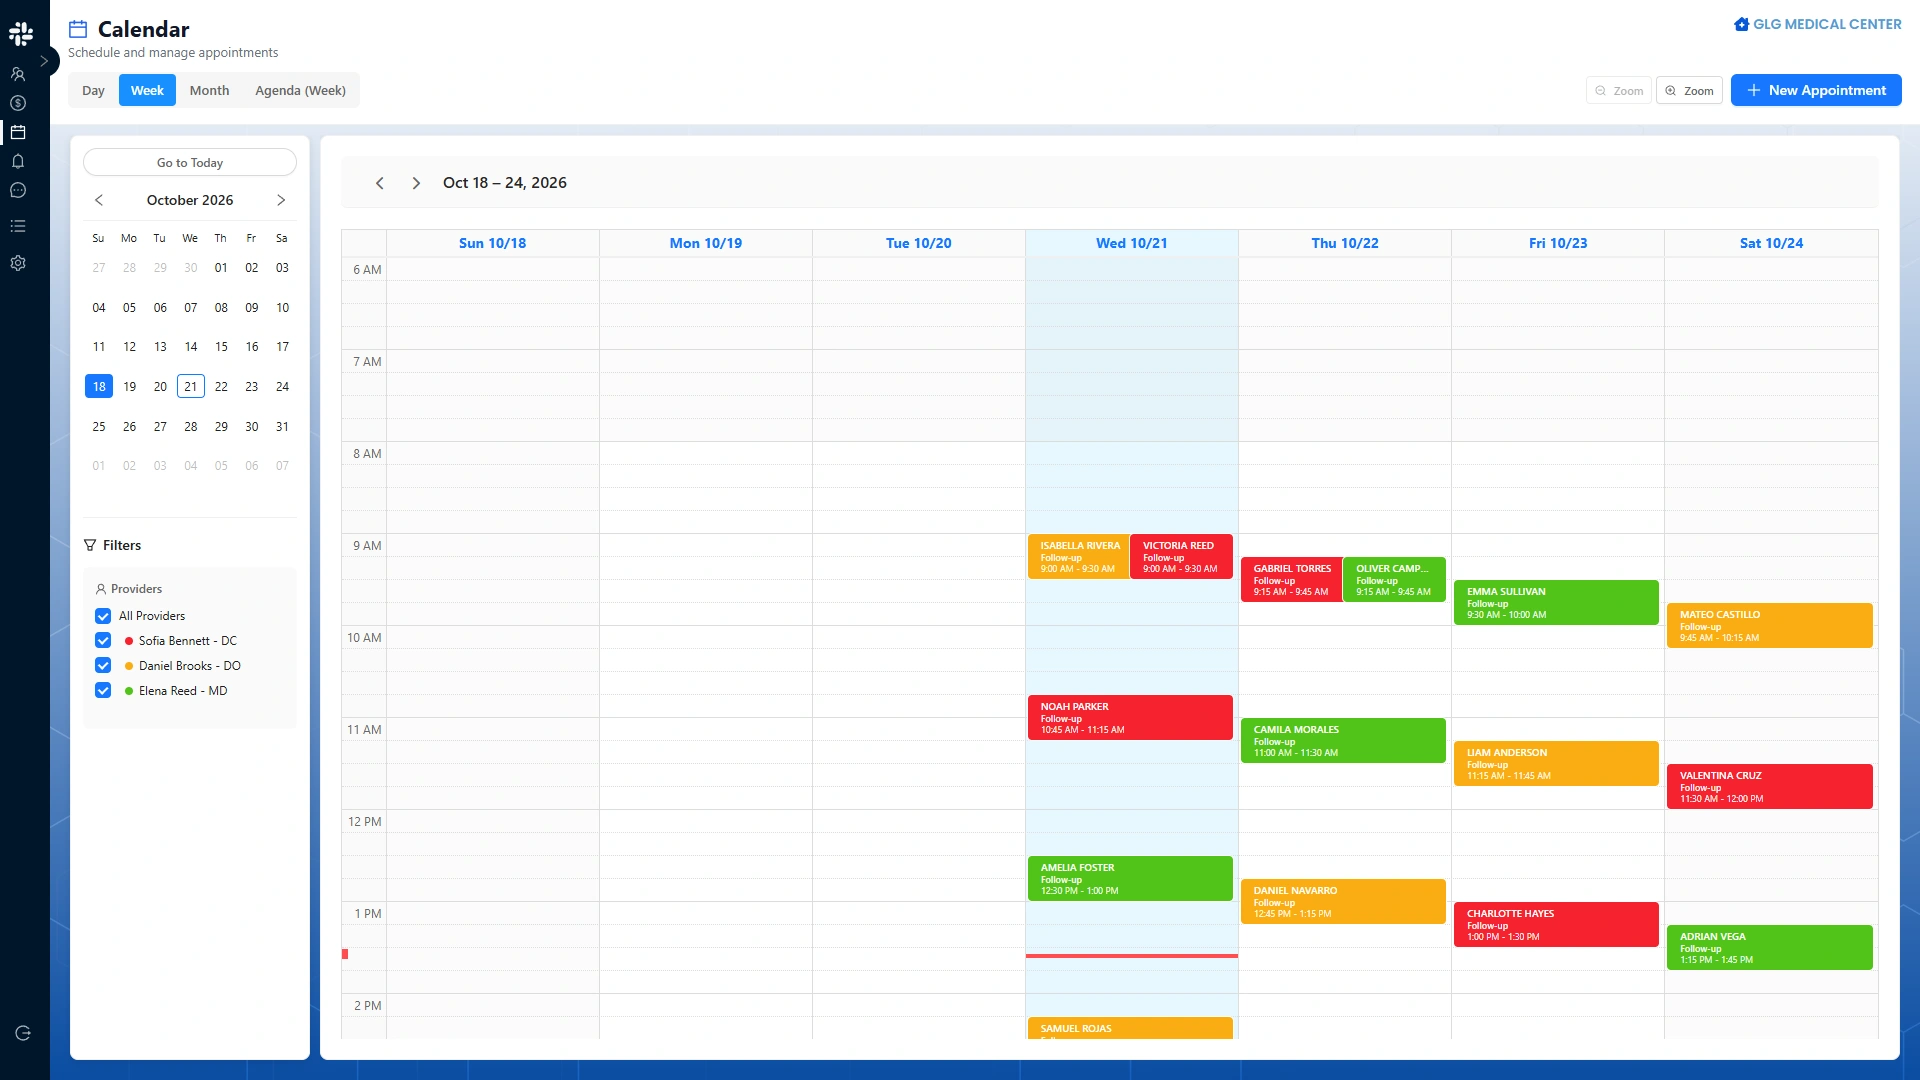Open the Wed 10/21 day header
Viewport: 1920px width, 1080px height.
pyautogui.click(x=1131, y=243)
